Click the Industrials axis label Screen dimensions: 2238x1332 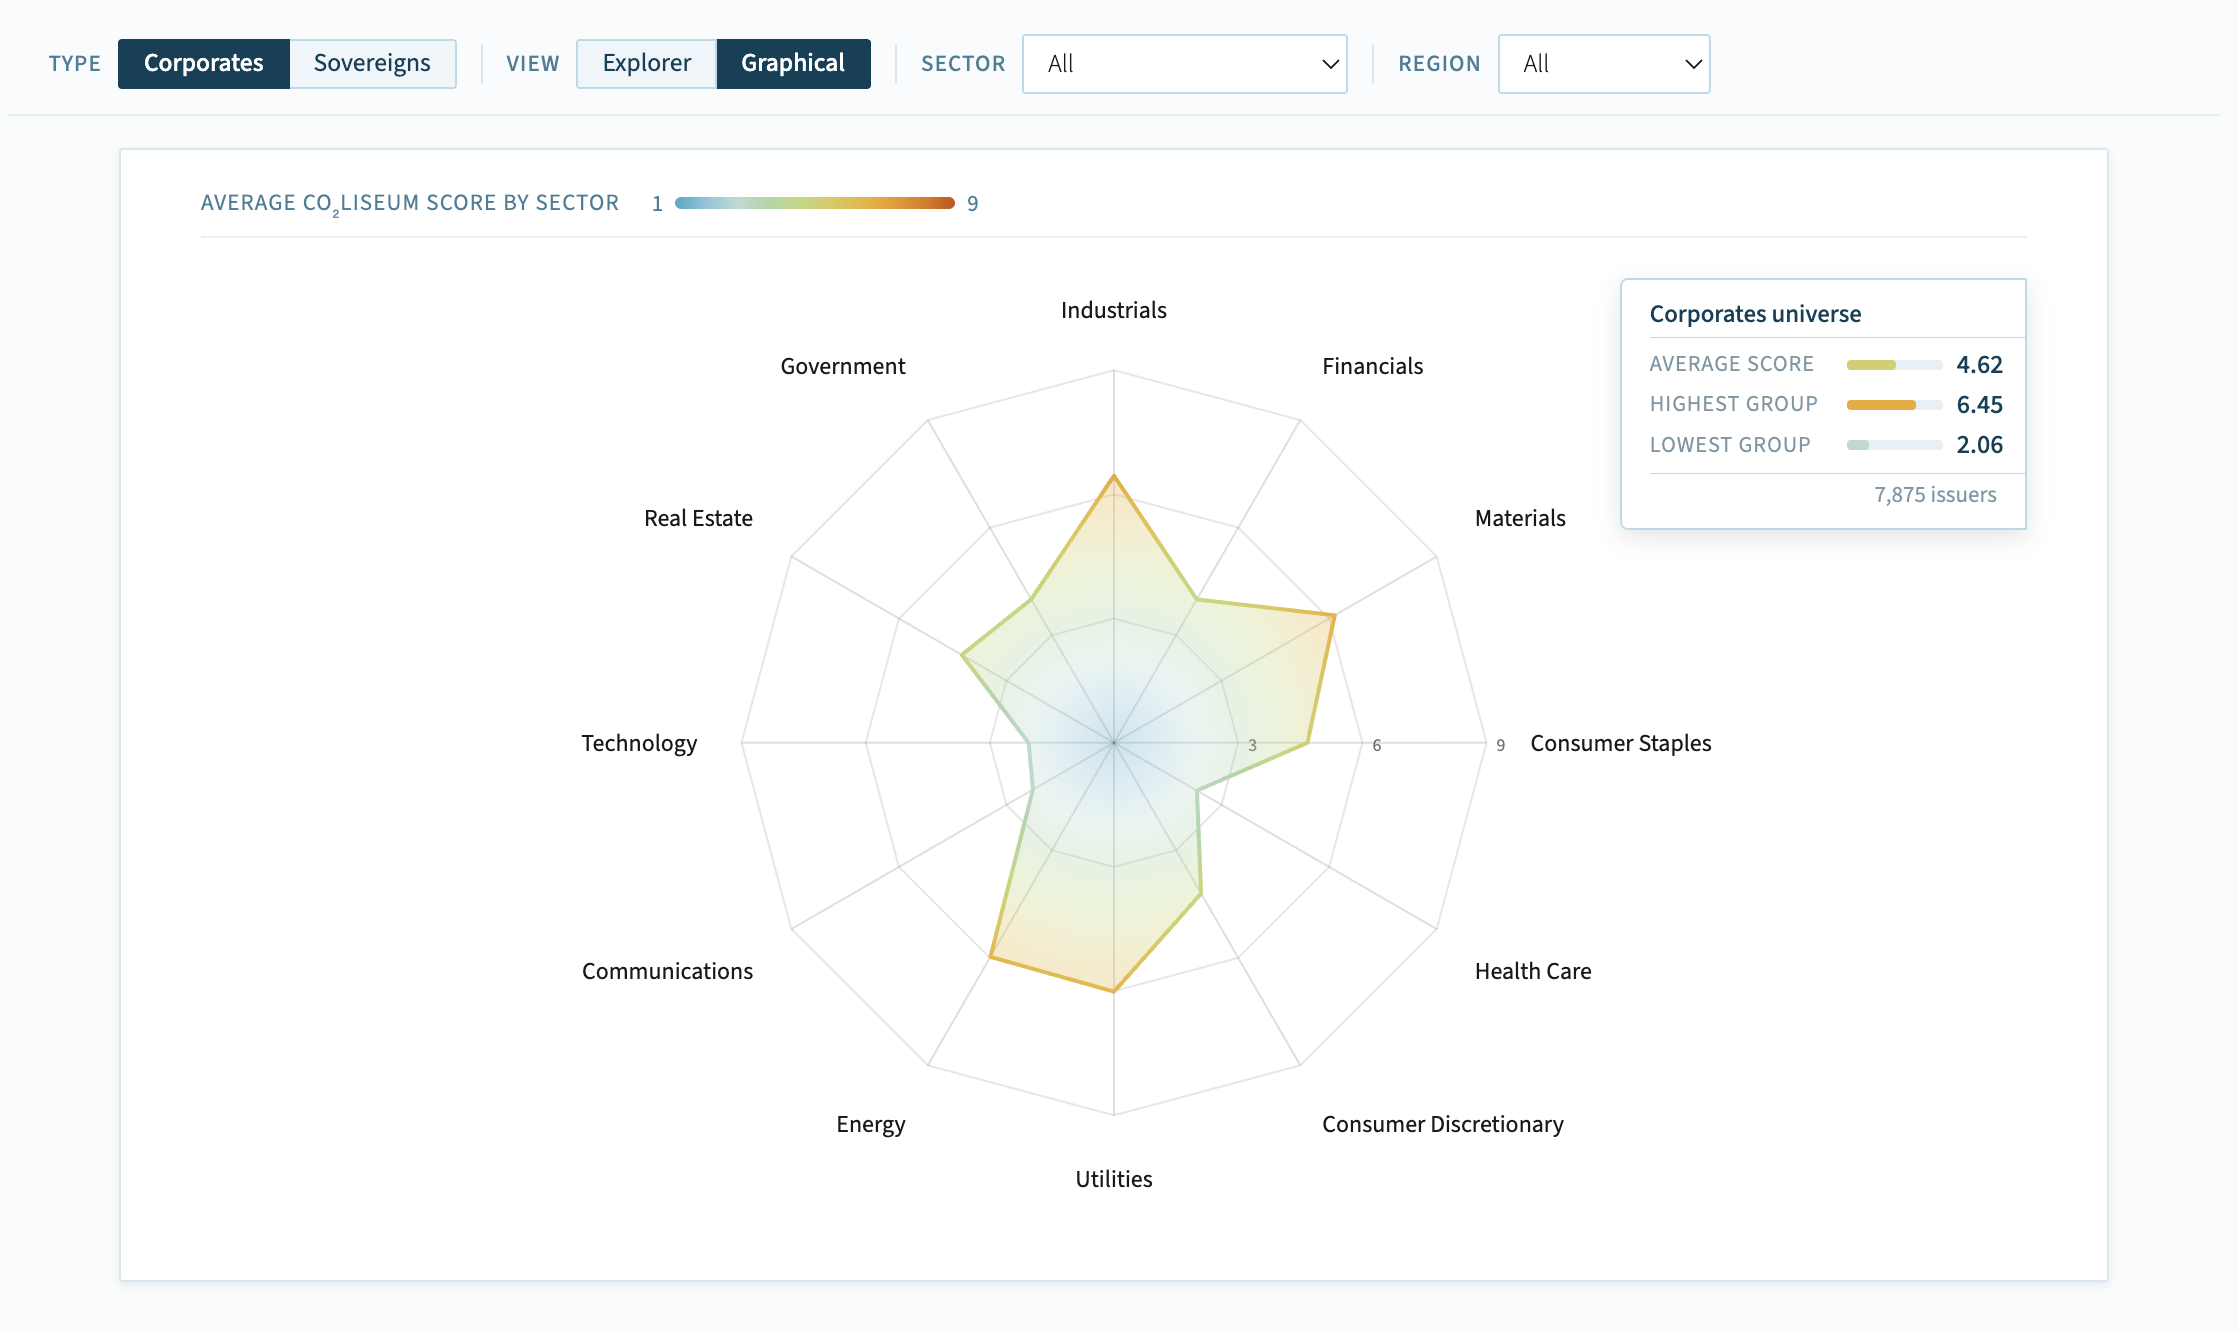1113,310
